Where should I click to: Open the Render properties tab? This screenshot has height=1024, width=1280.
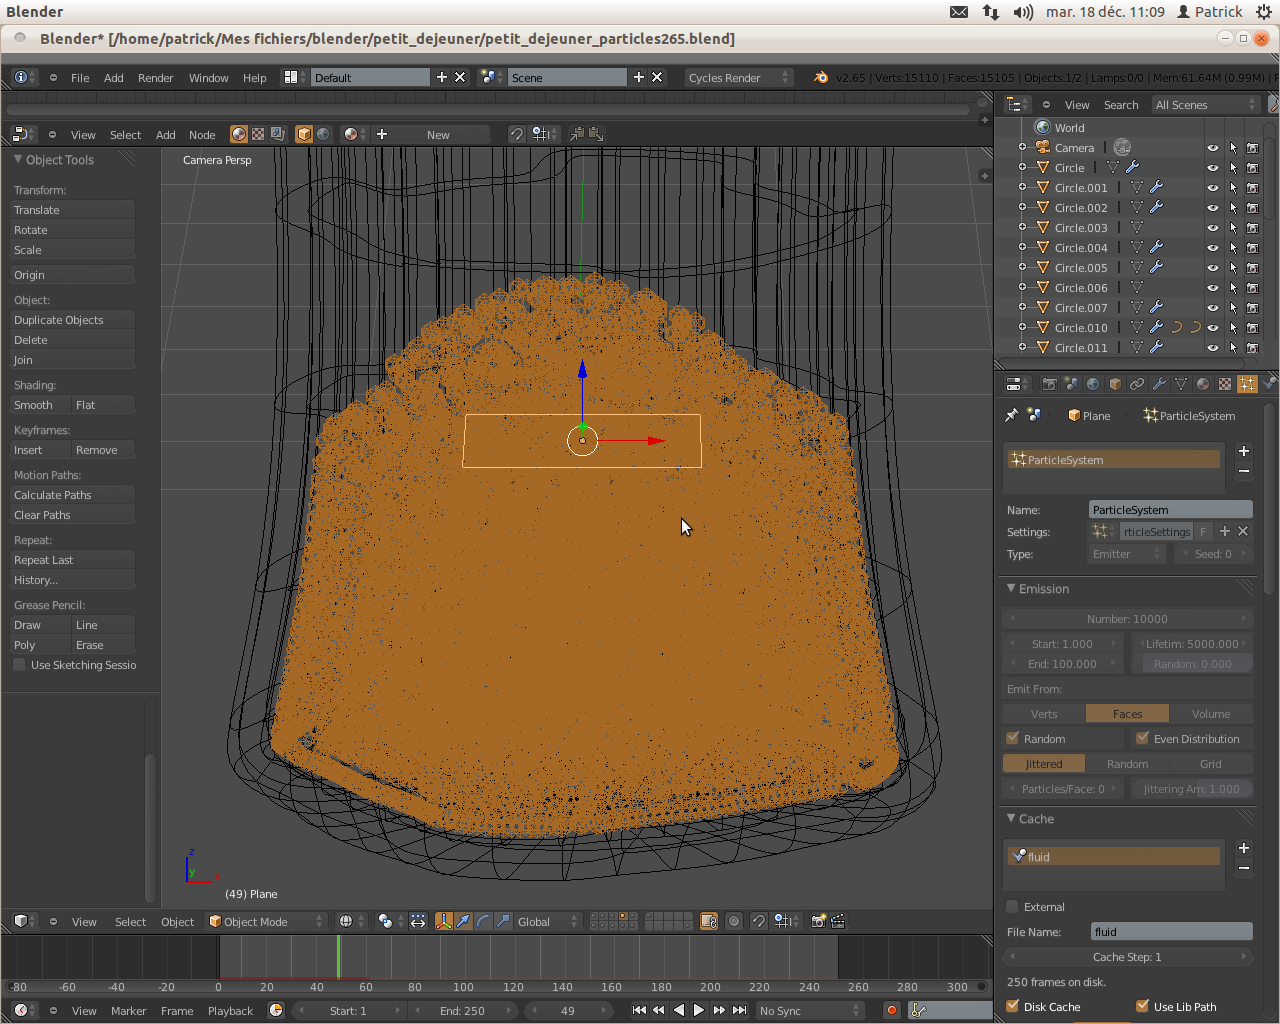(1051, 383)
